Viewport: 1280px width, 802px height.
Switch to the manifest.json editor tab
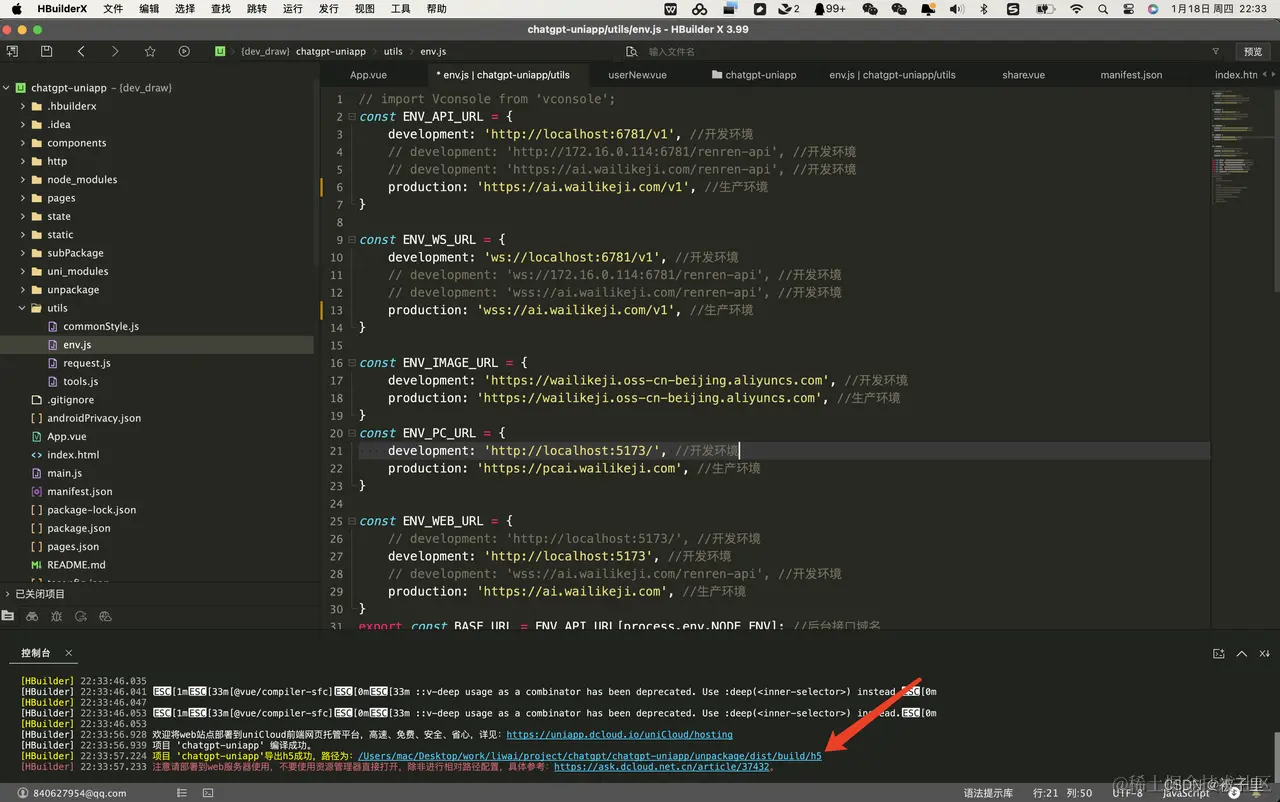pyautogui.click(x=1131, y=75)
